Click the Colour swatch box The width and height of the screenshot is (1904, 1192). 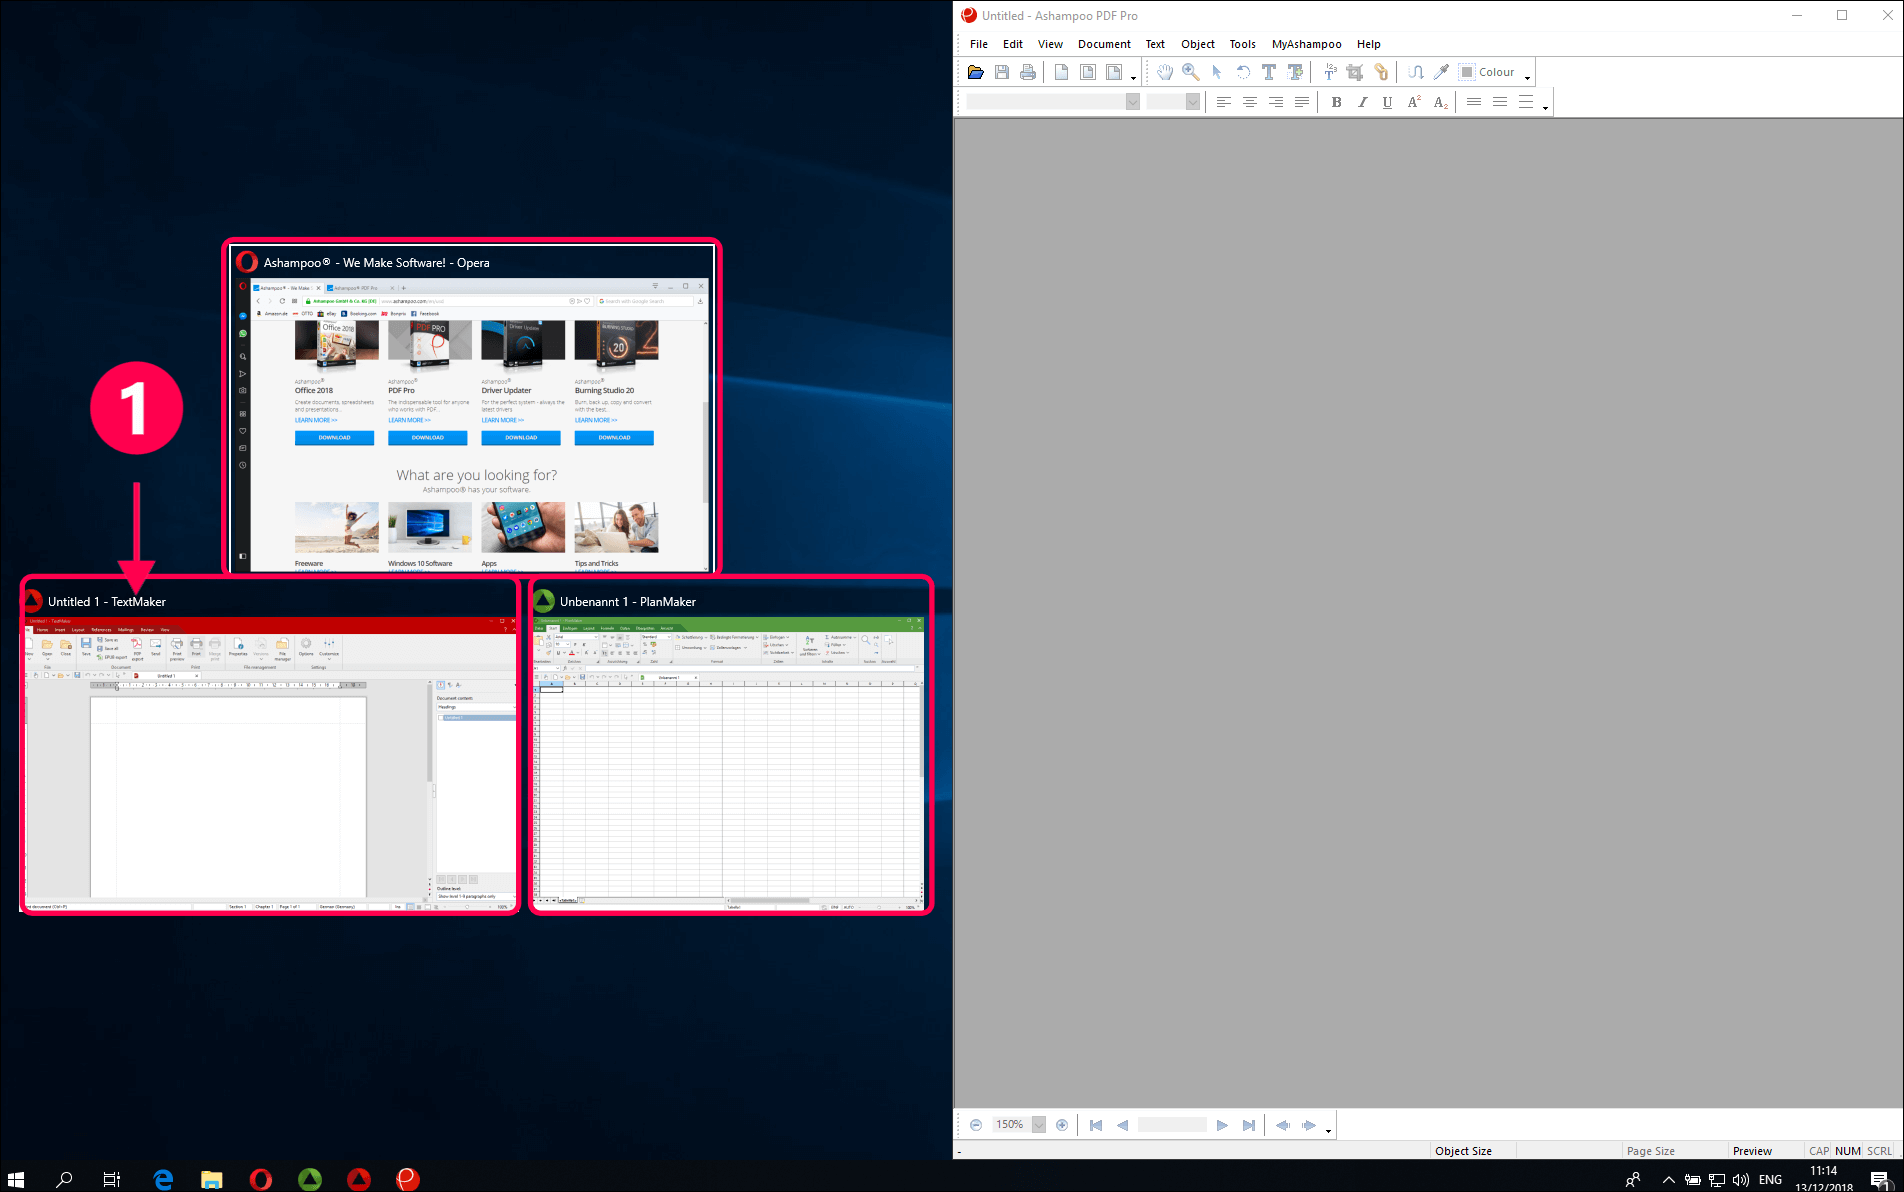pos(1466,72)
